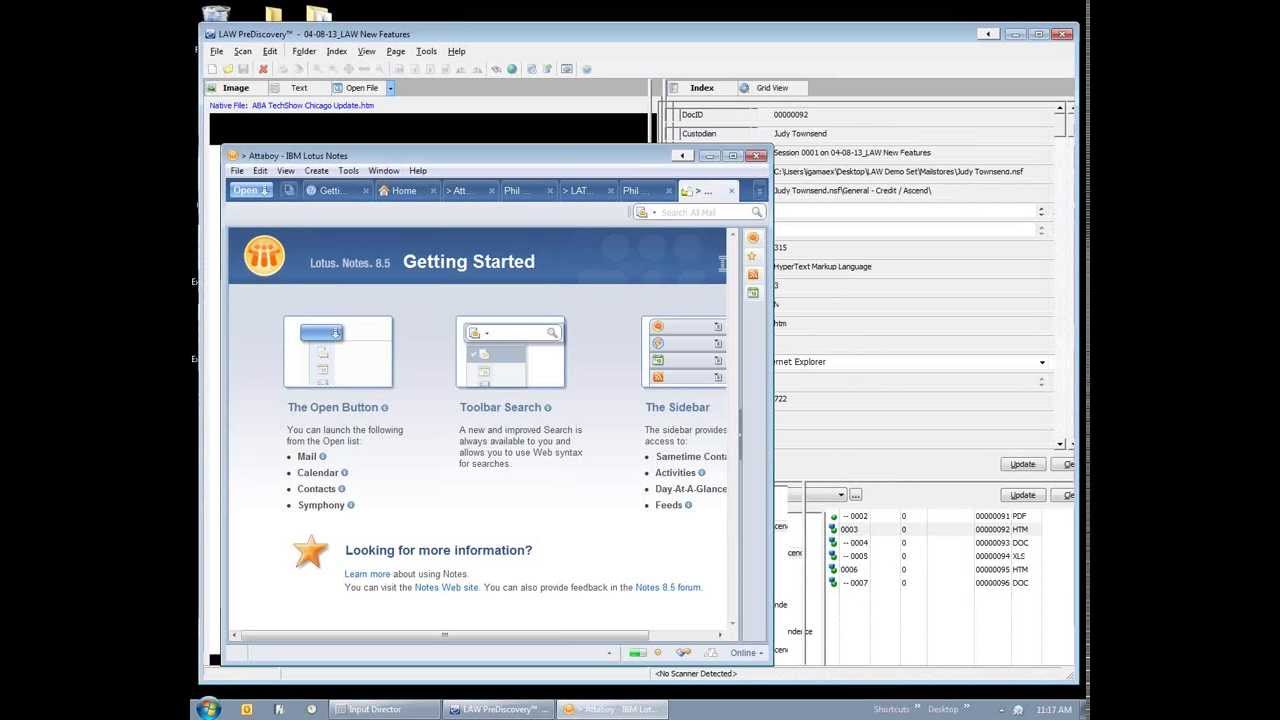
Task: Click the Custodian field value Judy Townsend
Action: [800, 134]
